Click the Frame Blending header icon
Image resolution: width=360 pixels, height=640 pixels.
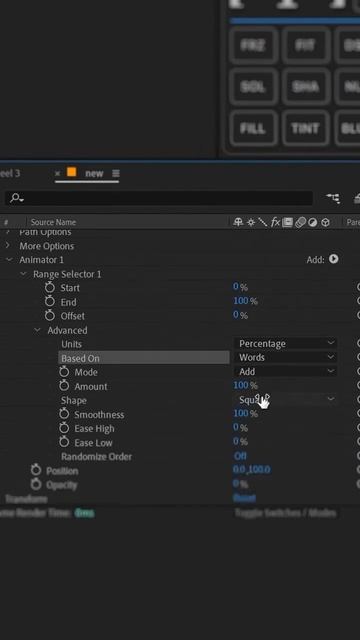tap(287, 222)
